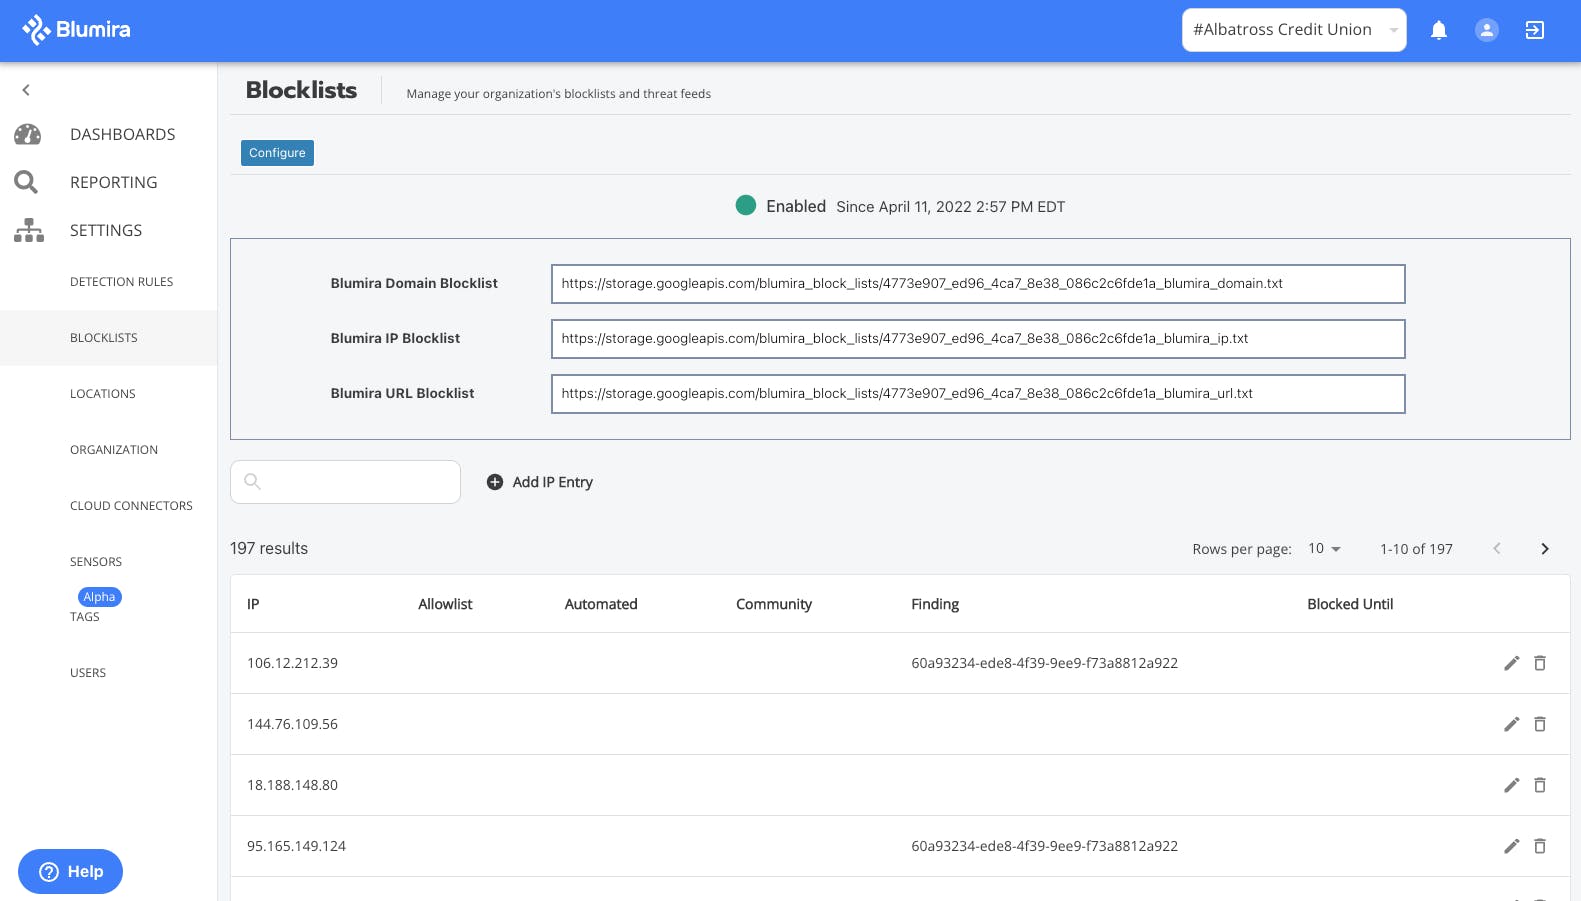
Task: Go to next page of results
Action: (1544, 549)
